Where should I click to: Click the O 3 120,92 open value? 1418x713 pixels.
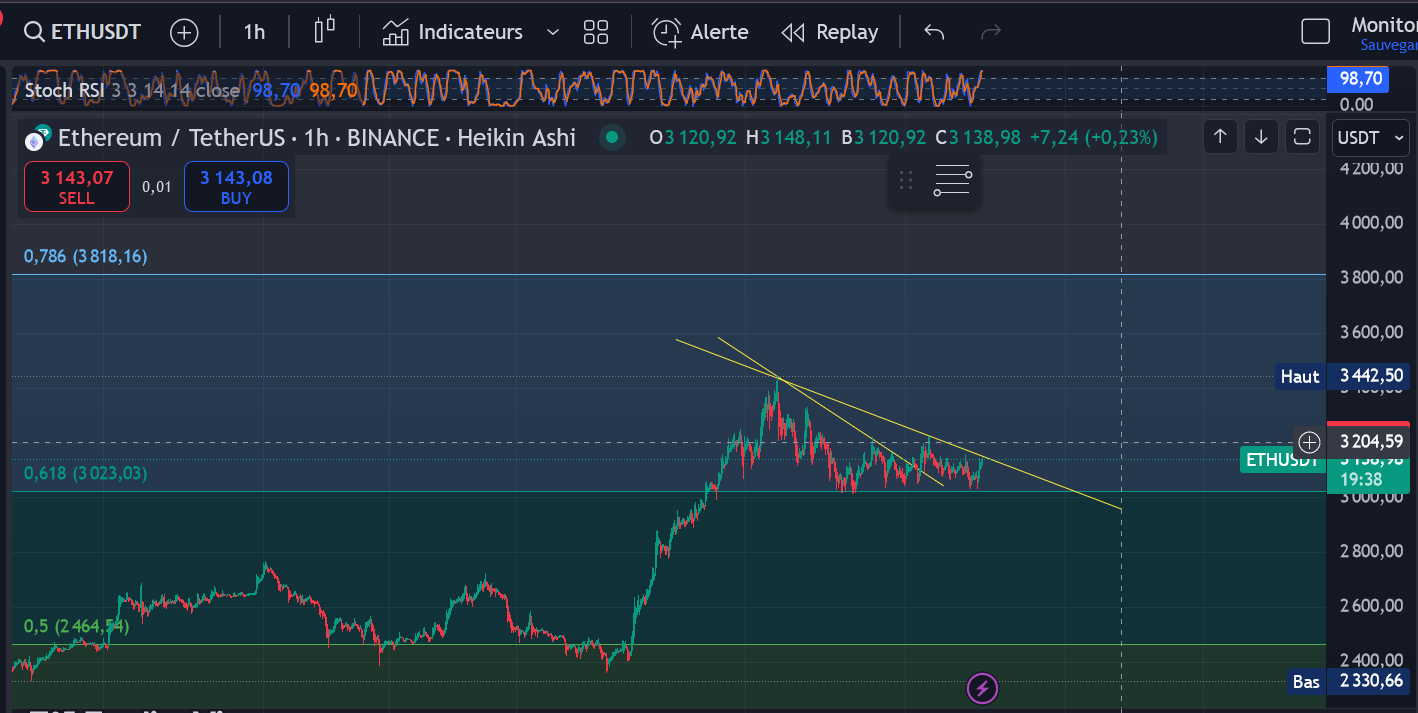693,138
